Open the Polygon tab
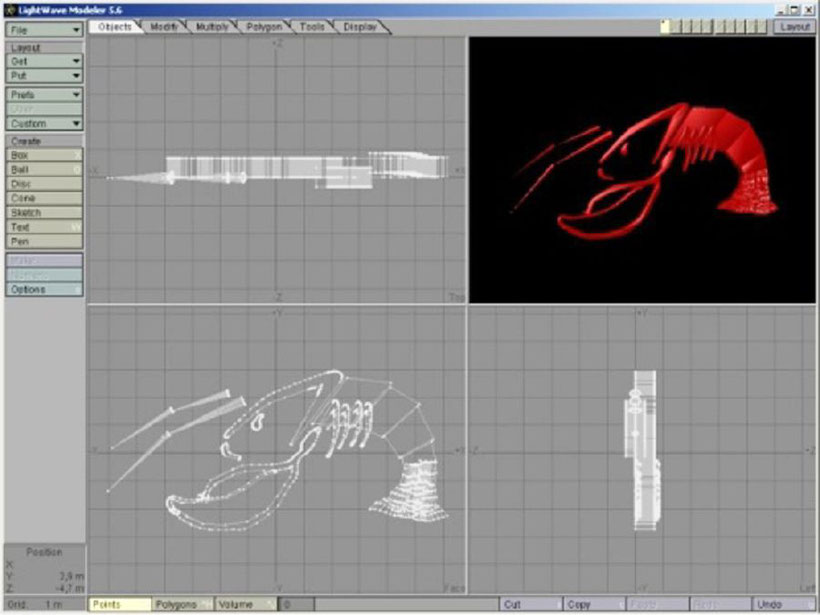The width and height of the screenshot is (820, 615). (x=264, y=27)
